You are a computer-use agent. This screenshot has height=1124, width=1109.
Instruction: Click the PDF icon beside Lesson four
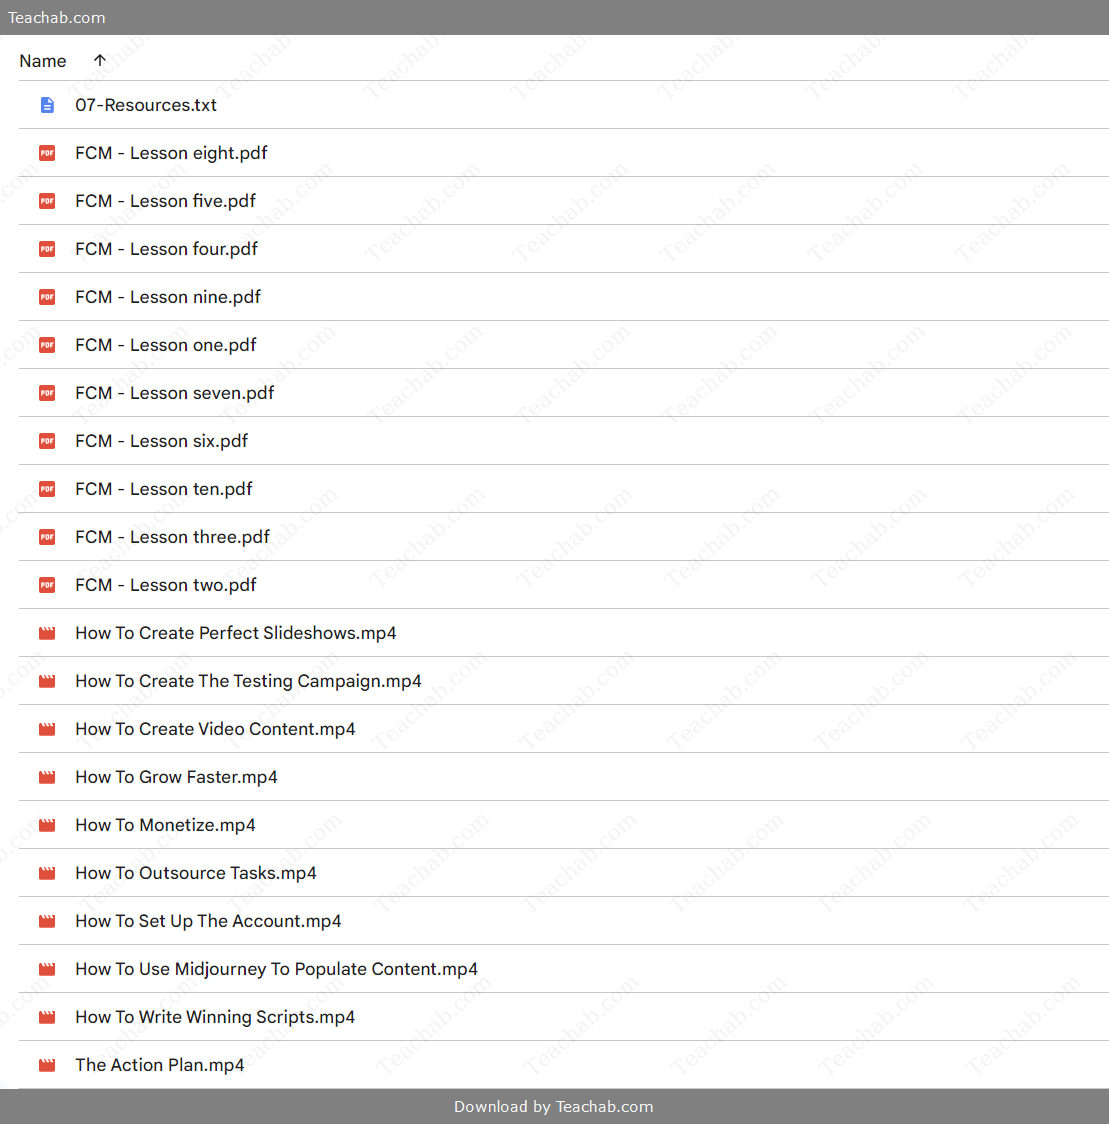tap(47, 249)
